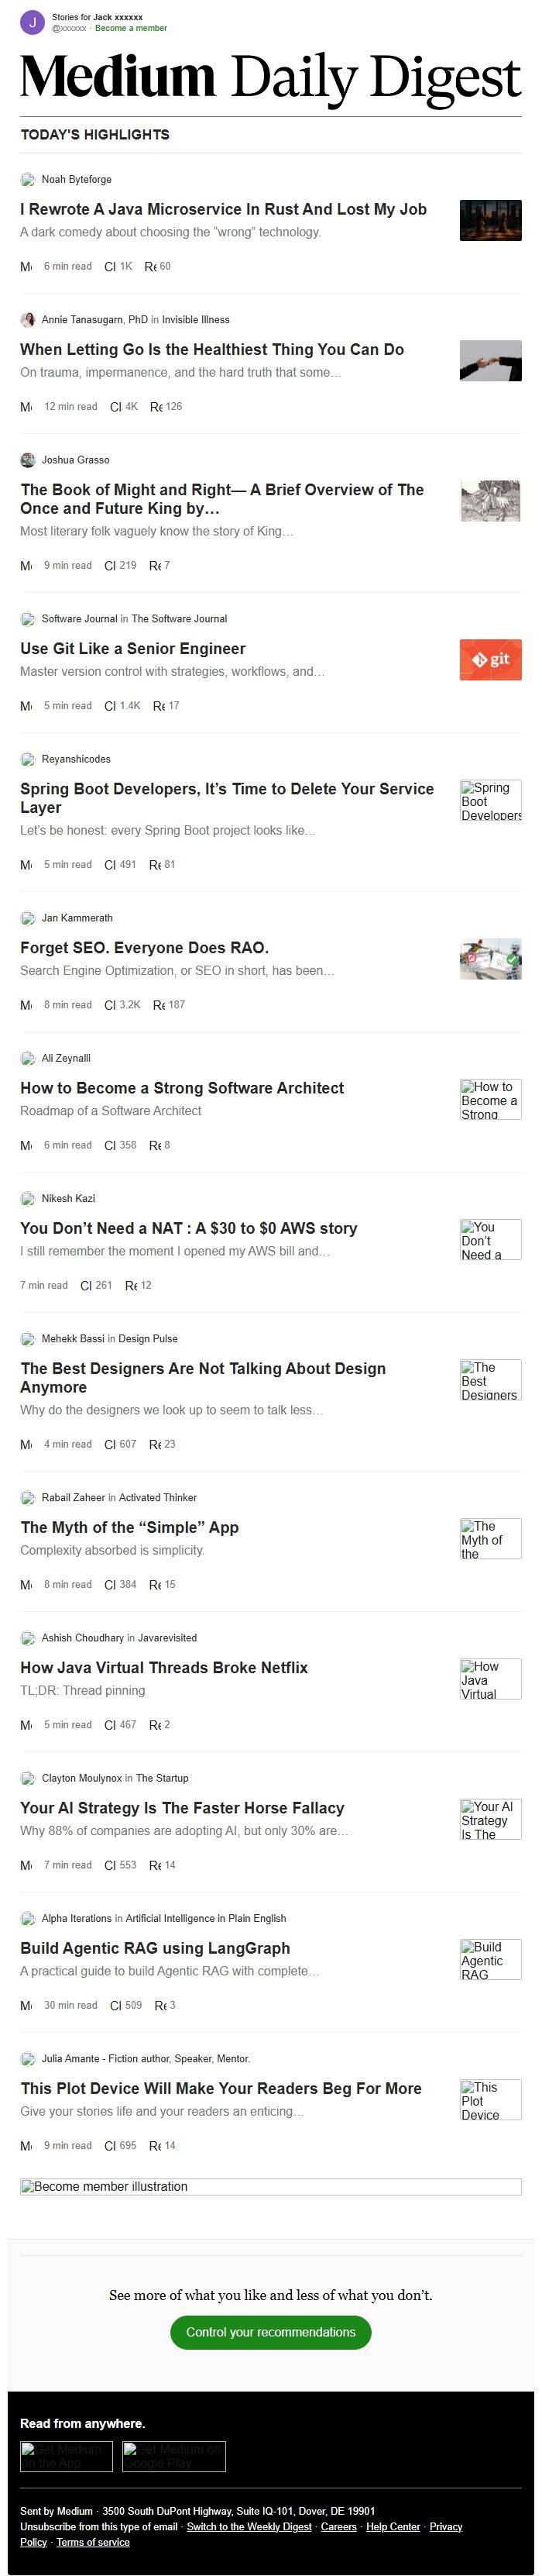Open Noah Byteforge's profile avatar
The image size is (542, 2576).
tap(27, 180)
